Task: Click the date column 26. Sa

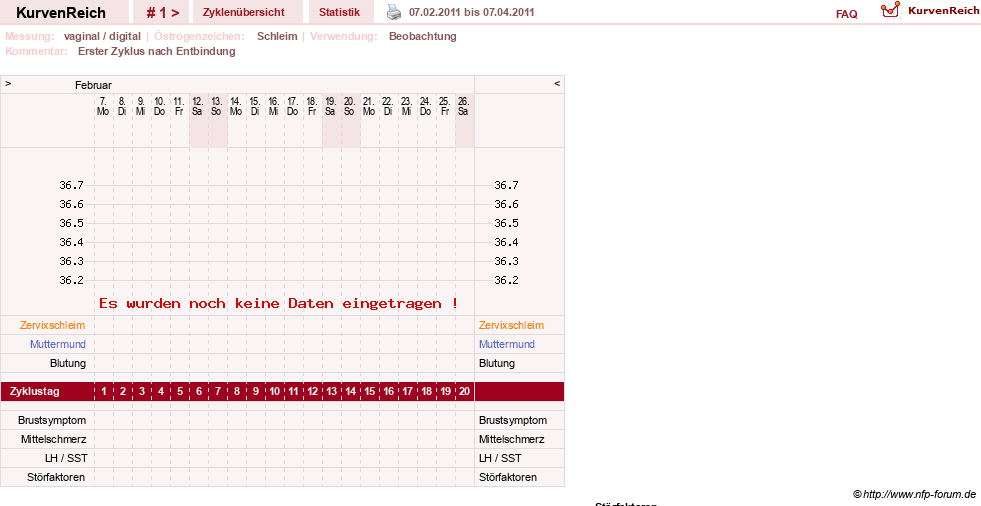Action: click(x=463, y=106)
